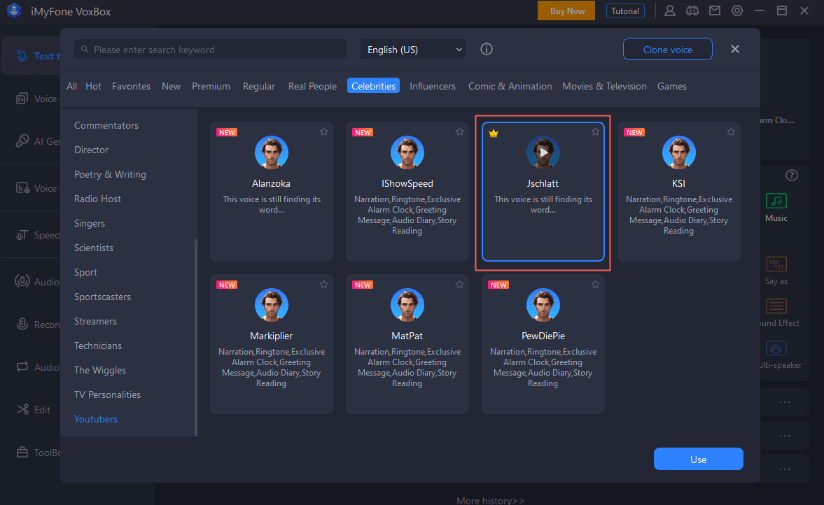Toggle favorite star on PewDiePie card
Image resolution: width=824 pixels, height=505 pixels.
tap(595, 284)
